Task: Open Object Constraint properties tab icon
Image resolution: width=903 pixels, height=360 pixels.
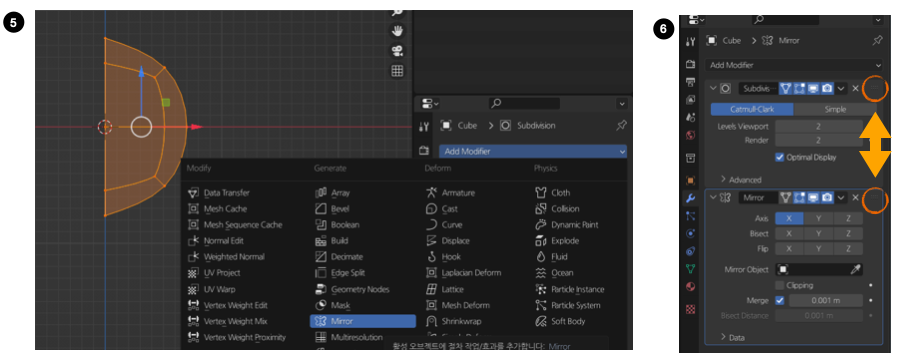Action: pos(691,251)
